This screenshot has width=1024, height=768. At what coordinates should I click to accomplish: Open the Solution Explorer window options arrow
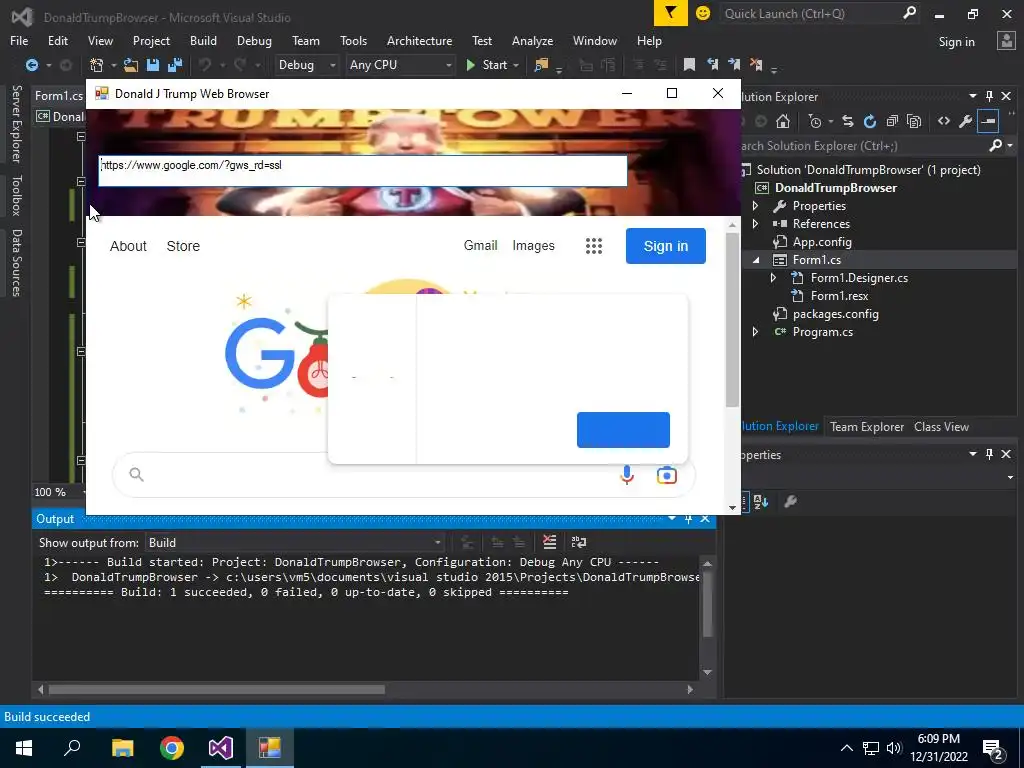click(x=972, y=96)
